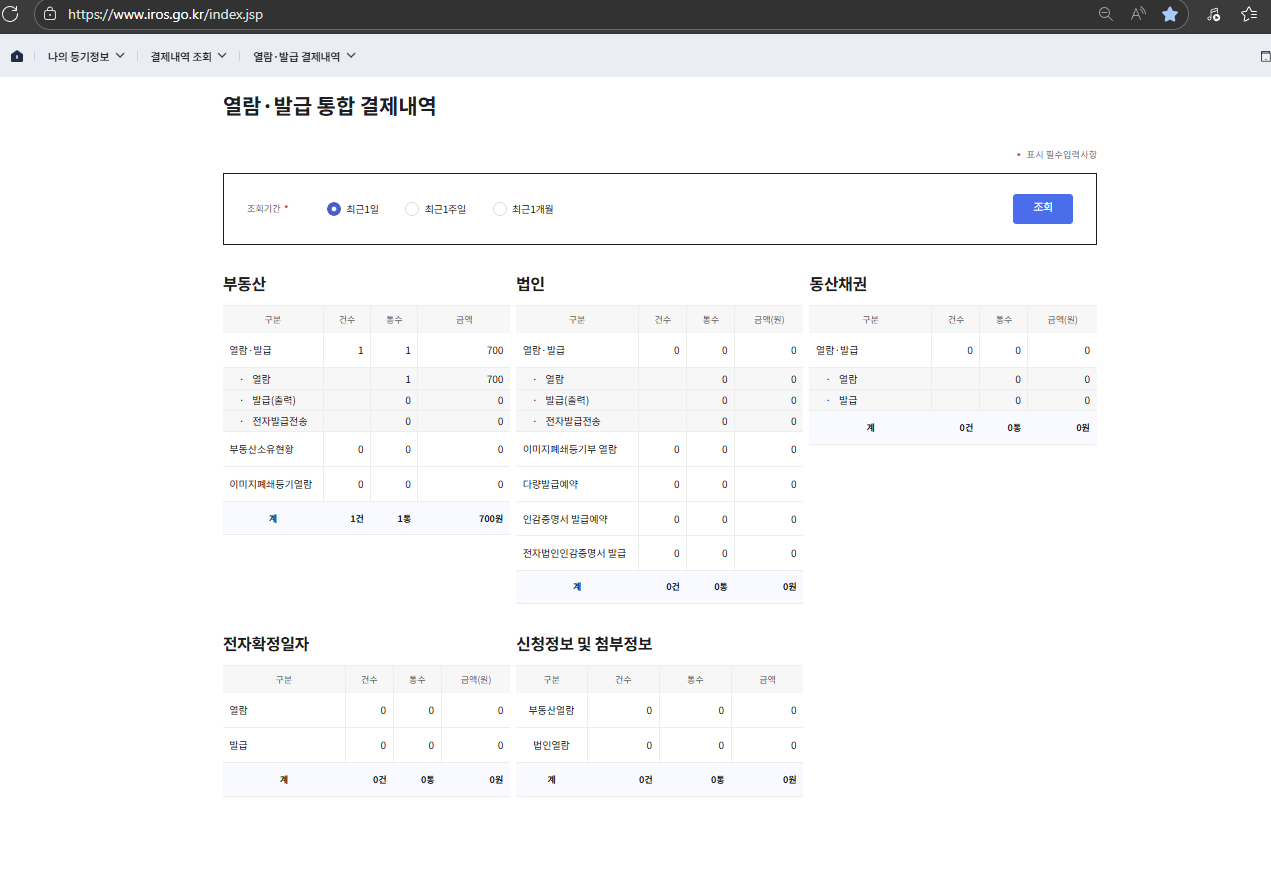
Task: Expand the 나의 등기정보 dropdown
Action: coord(86,57)
